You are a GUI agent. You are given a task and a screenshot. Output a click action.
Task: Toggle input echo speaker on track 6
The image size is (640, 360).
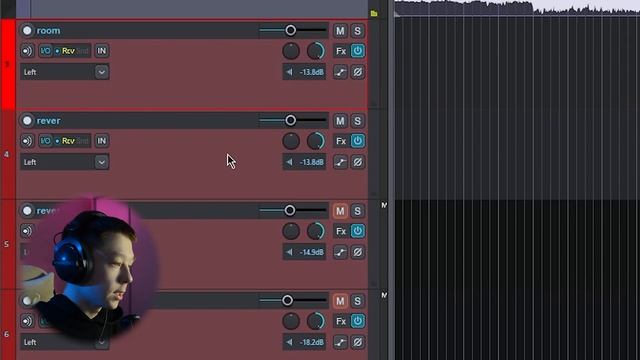pos(27,321)
